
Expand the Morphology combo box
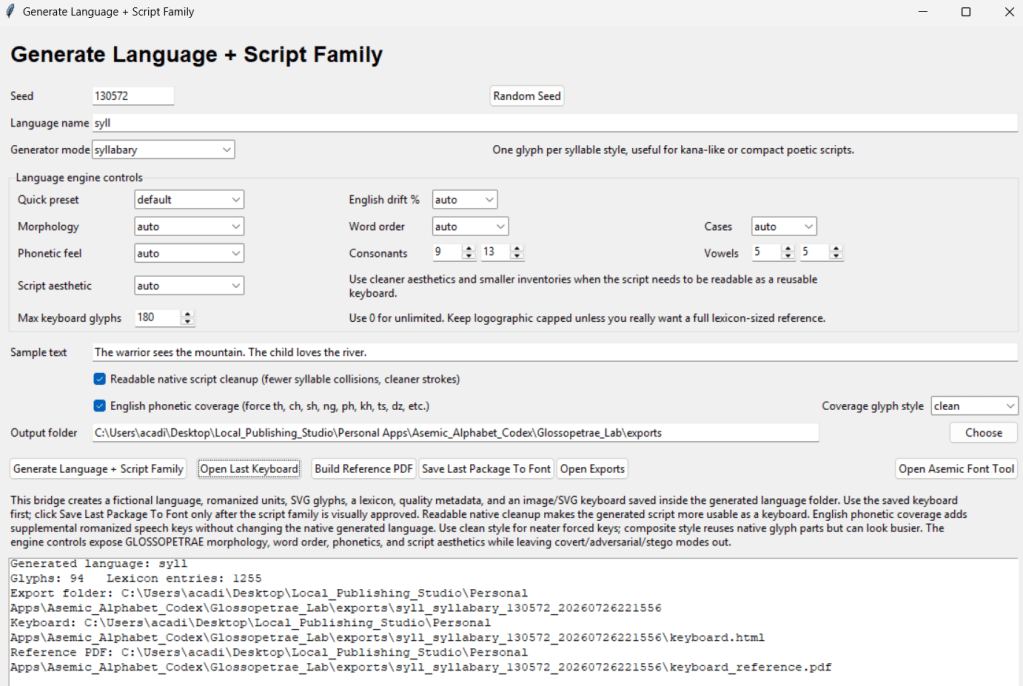189,226
